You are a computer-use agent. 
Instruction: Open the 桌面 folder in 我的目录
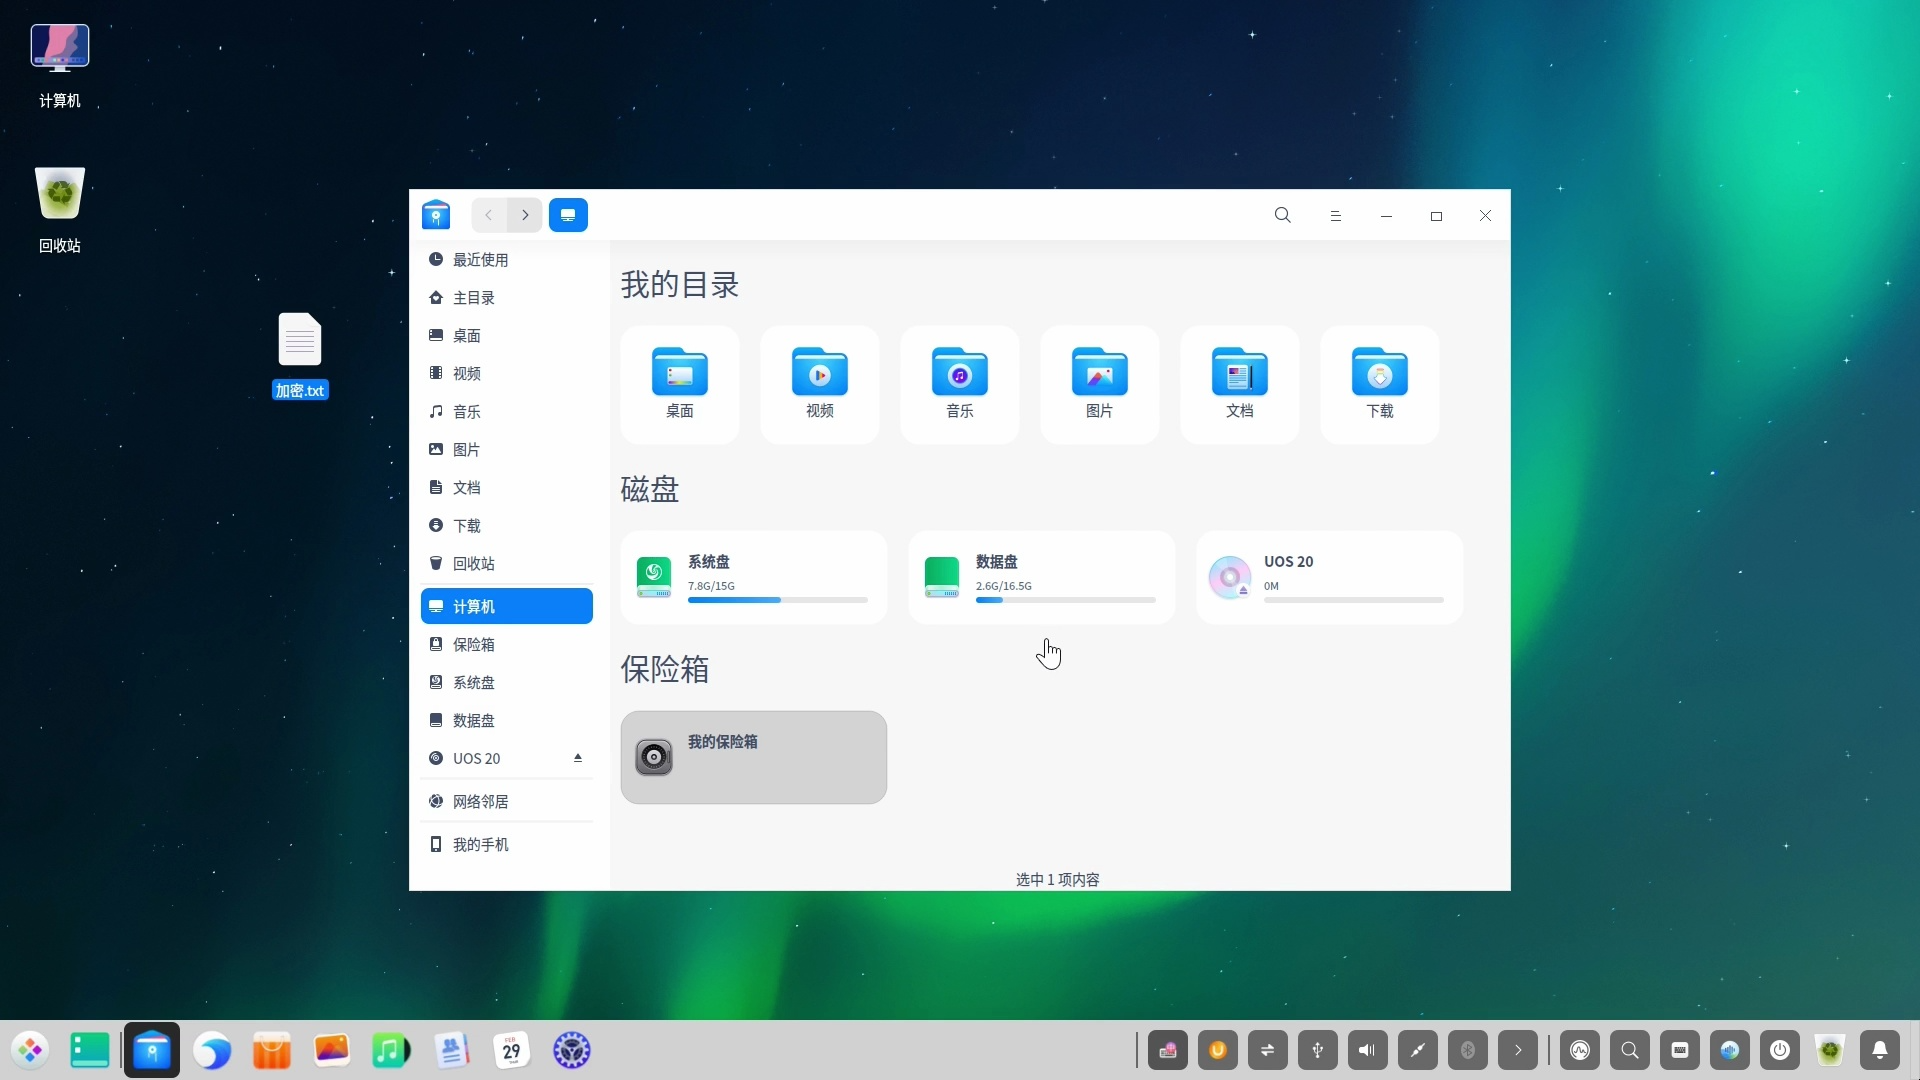click(x=680, y=384)
